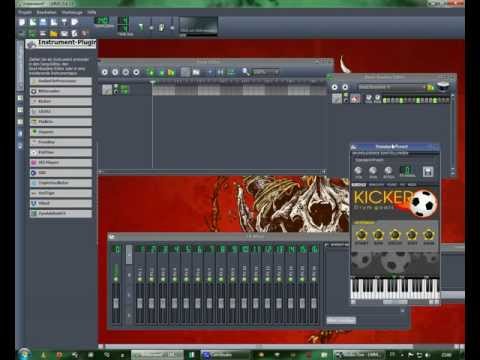Screen dimensions: 480x360
Task: Add an automation track in Song Editor
Action: [x=171, y=72]
